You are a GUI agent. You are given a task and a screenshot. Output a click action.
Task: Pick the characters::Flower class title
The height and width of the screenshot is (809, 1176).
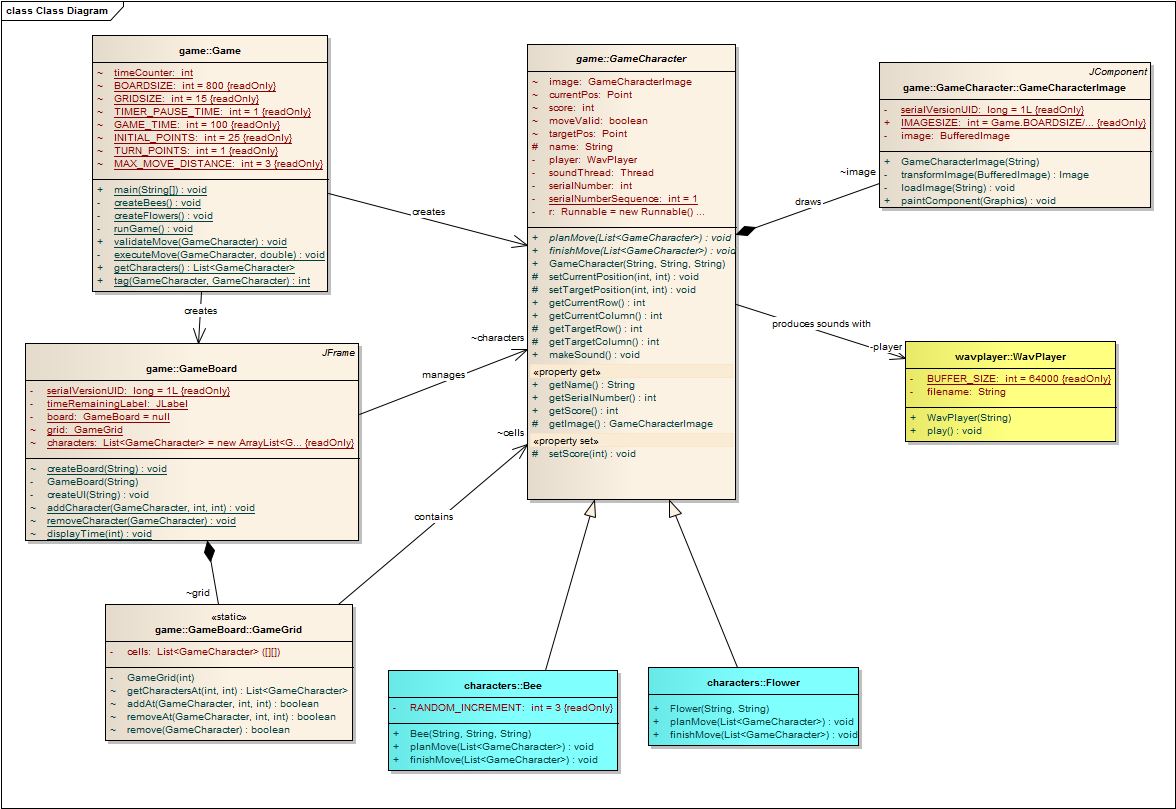point(753,682)
